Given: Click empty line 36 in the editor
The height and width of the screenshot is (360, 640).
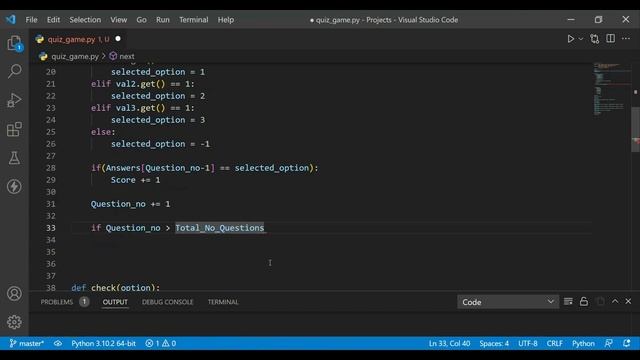Looking at the screenshot, I should click(x=331, y=264).
